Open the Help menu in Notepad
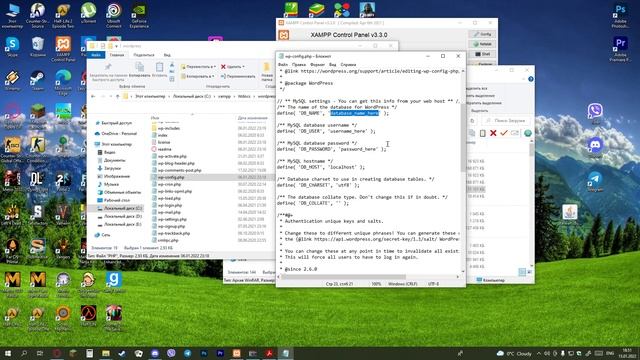 point(348,64)
